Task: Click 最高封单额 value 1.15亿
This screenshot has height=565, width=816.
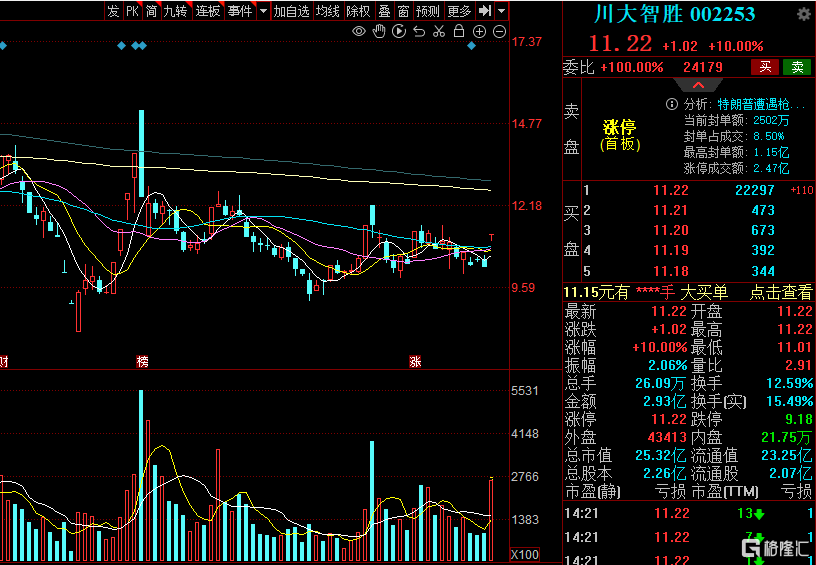Action: [x=771, y=152]
